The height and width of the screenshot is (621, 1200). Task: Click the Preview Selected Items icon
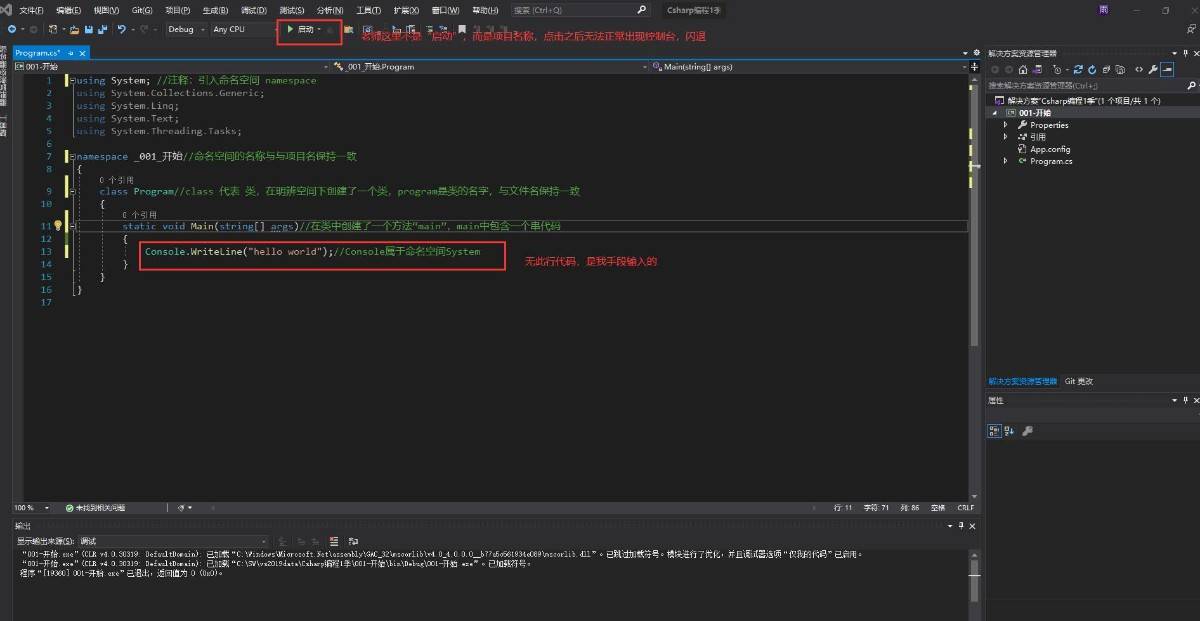tap(1167, 69)
